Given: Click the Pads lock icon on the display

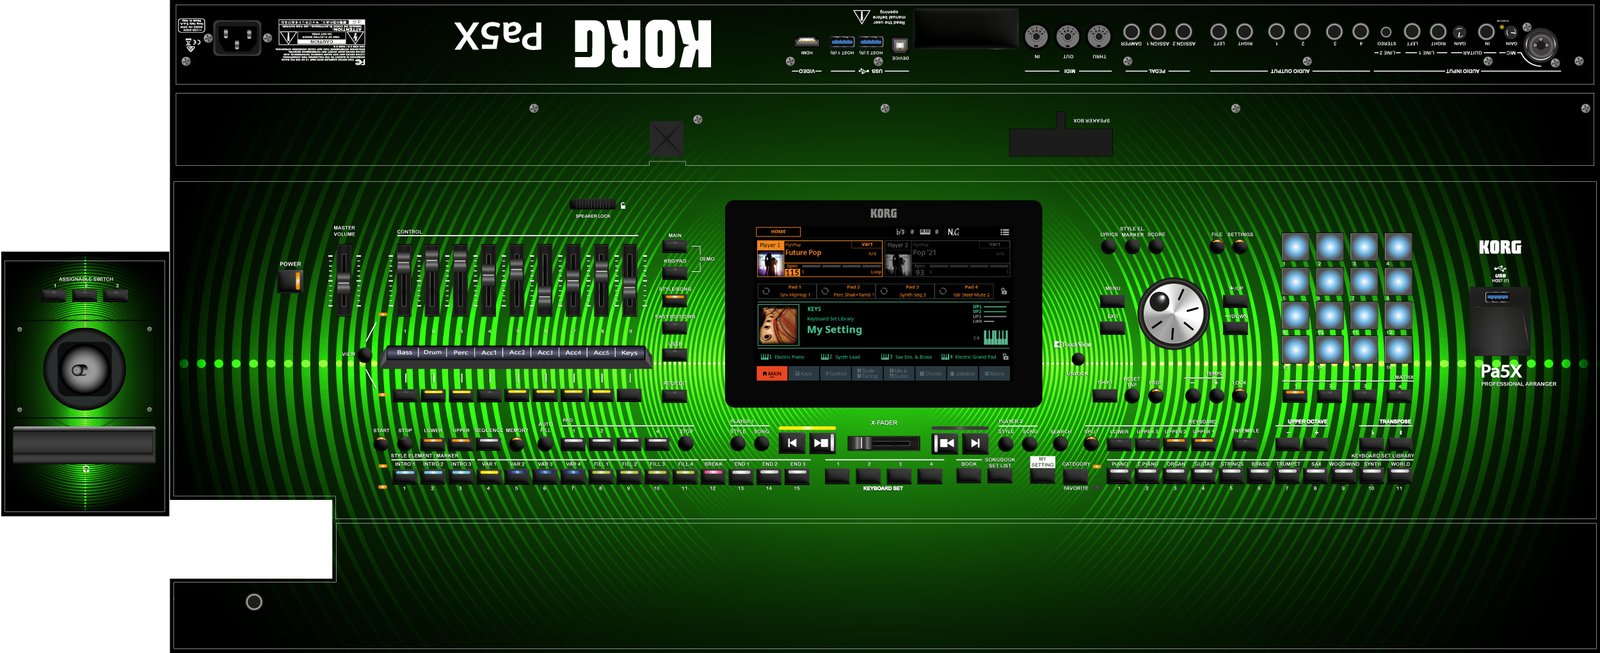Looking at the screenshot, I should (1003, 291).
